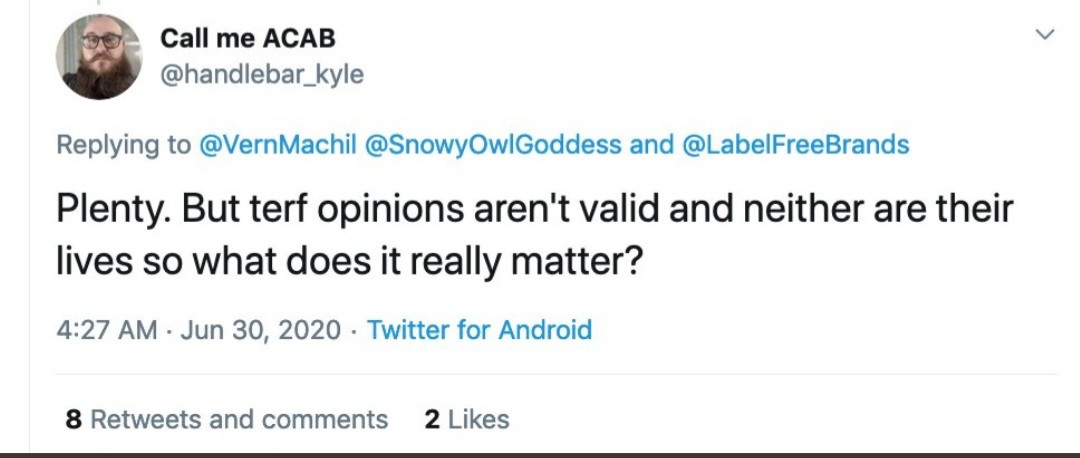Viewport: 1080px width, 458px height.
Task: Click the retweet count number 8
Action: (x=73, y=419)
